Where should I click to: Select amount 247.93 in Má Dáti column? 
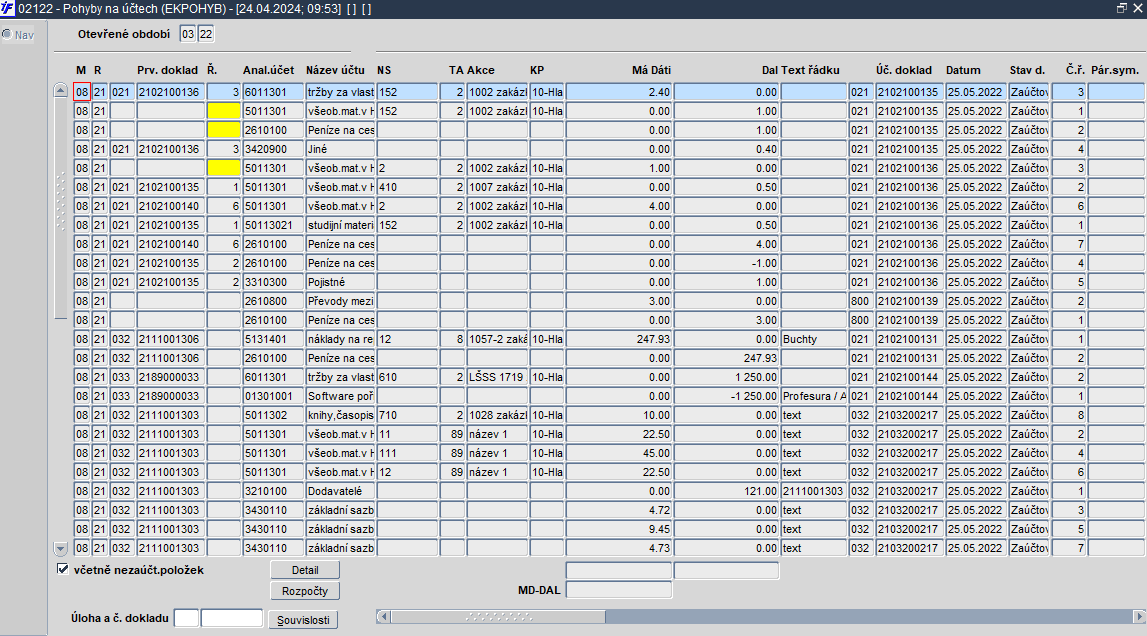(x=619, y=340)
